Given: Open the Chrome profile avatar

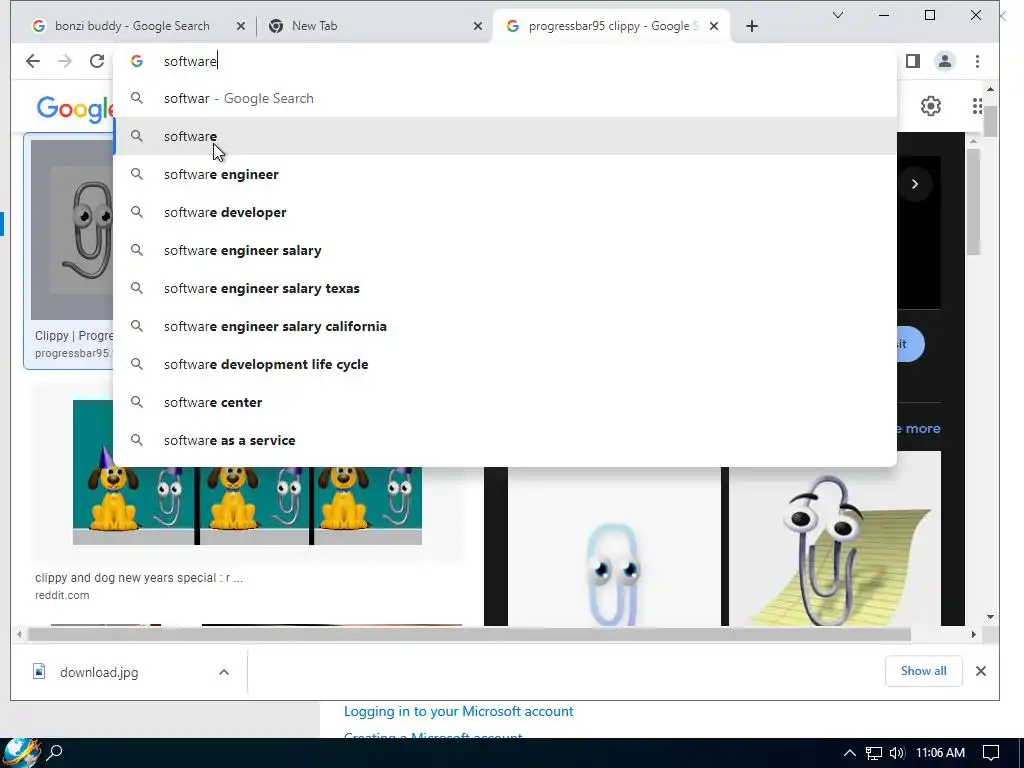Looking at the screenshot, I should coord(944,61).
